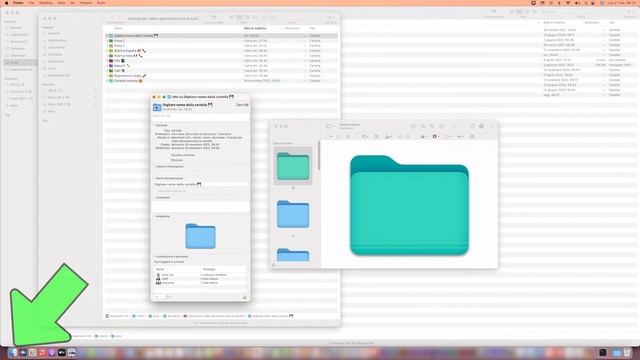Toggle the Bloccato checkbox
640x360 pixels.
[168, 160]
